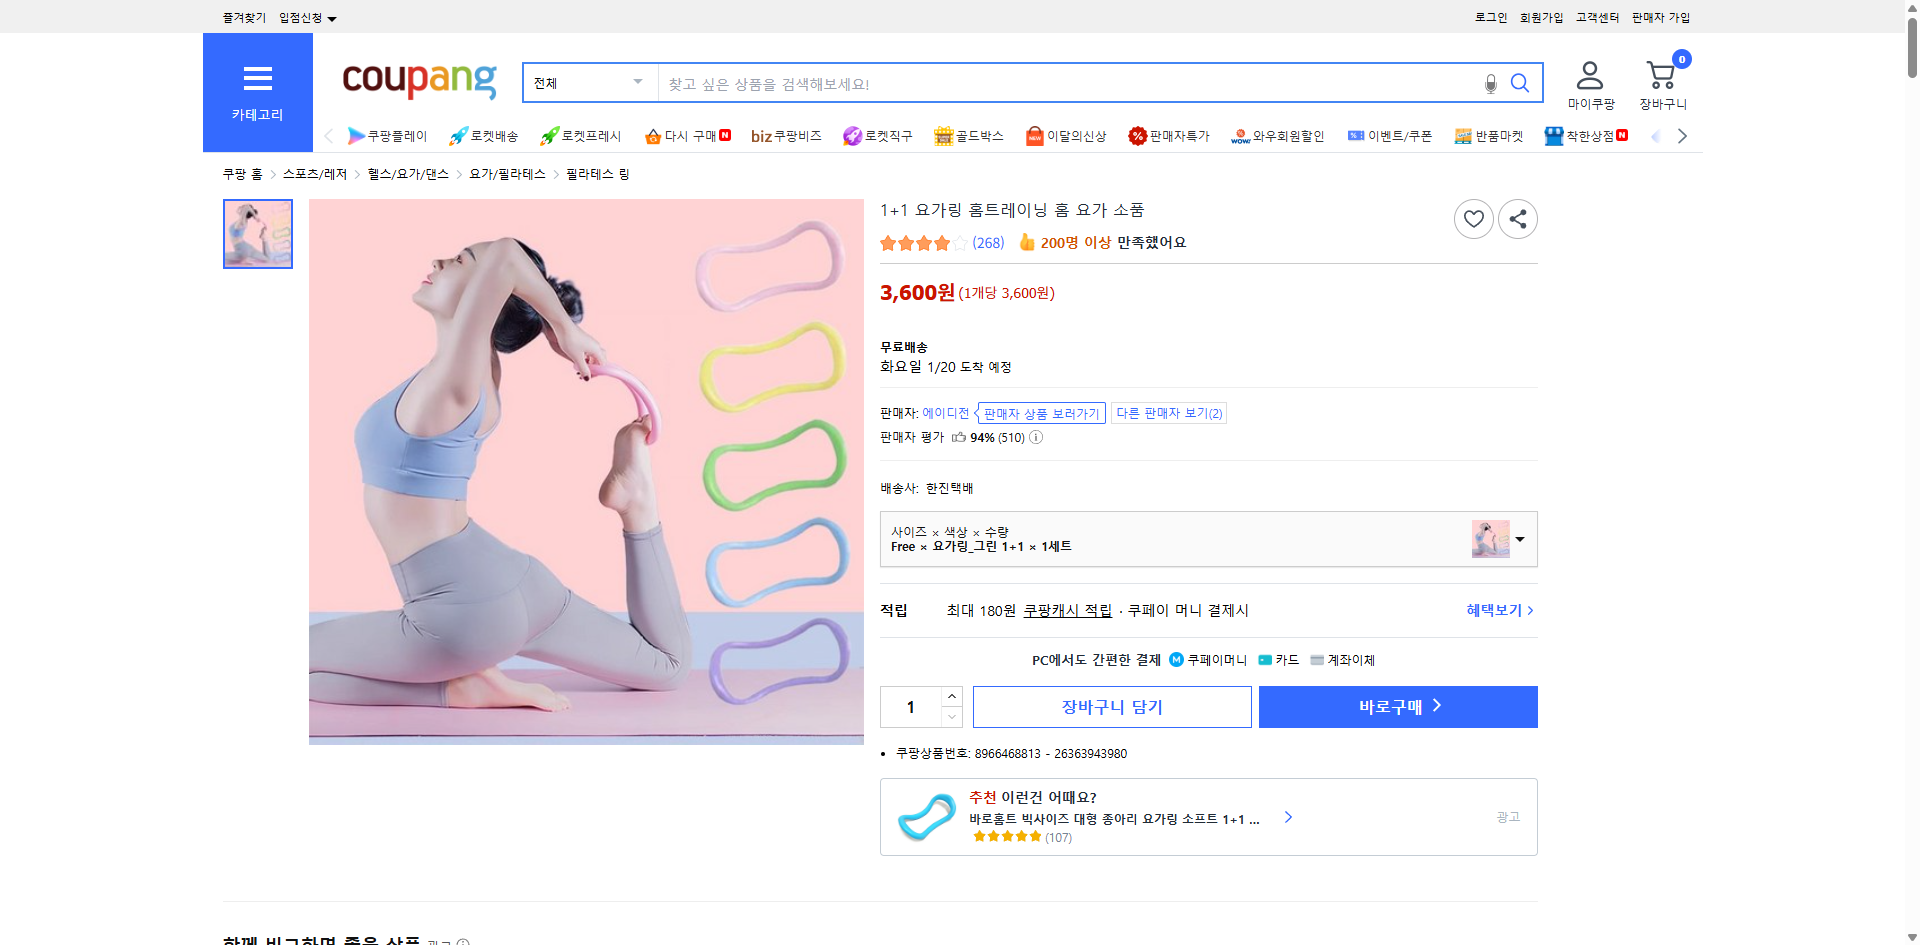The width and height of the screenshot is (1920, 945).
Task: Add item to wishlist via heart icon
Action: pyautogui.click(x=1473, y=218)
